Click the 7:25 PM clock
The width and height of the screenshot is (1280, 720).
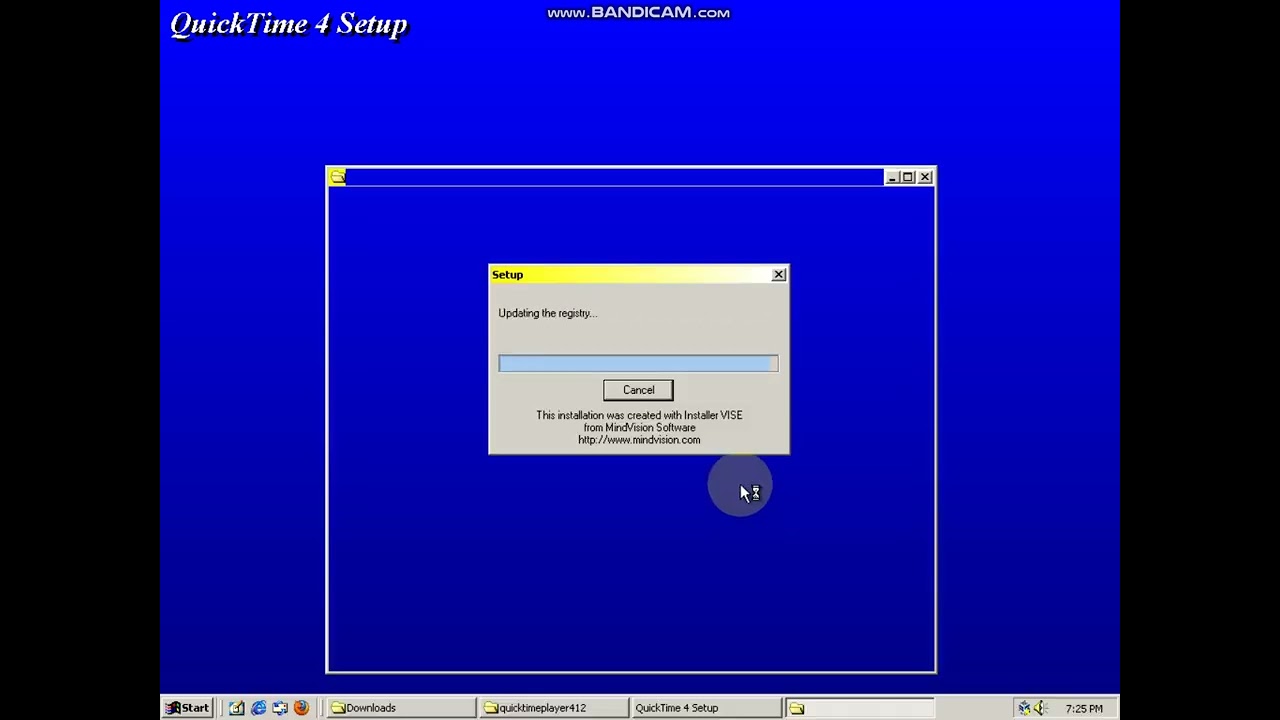tap(1084, 708)
